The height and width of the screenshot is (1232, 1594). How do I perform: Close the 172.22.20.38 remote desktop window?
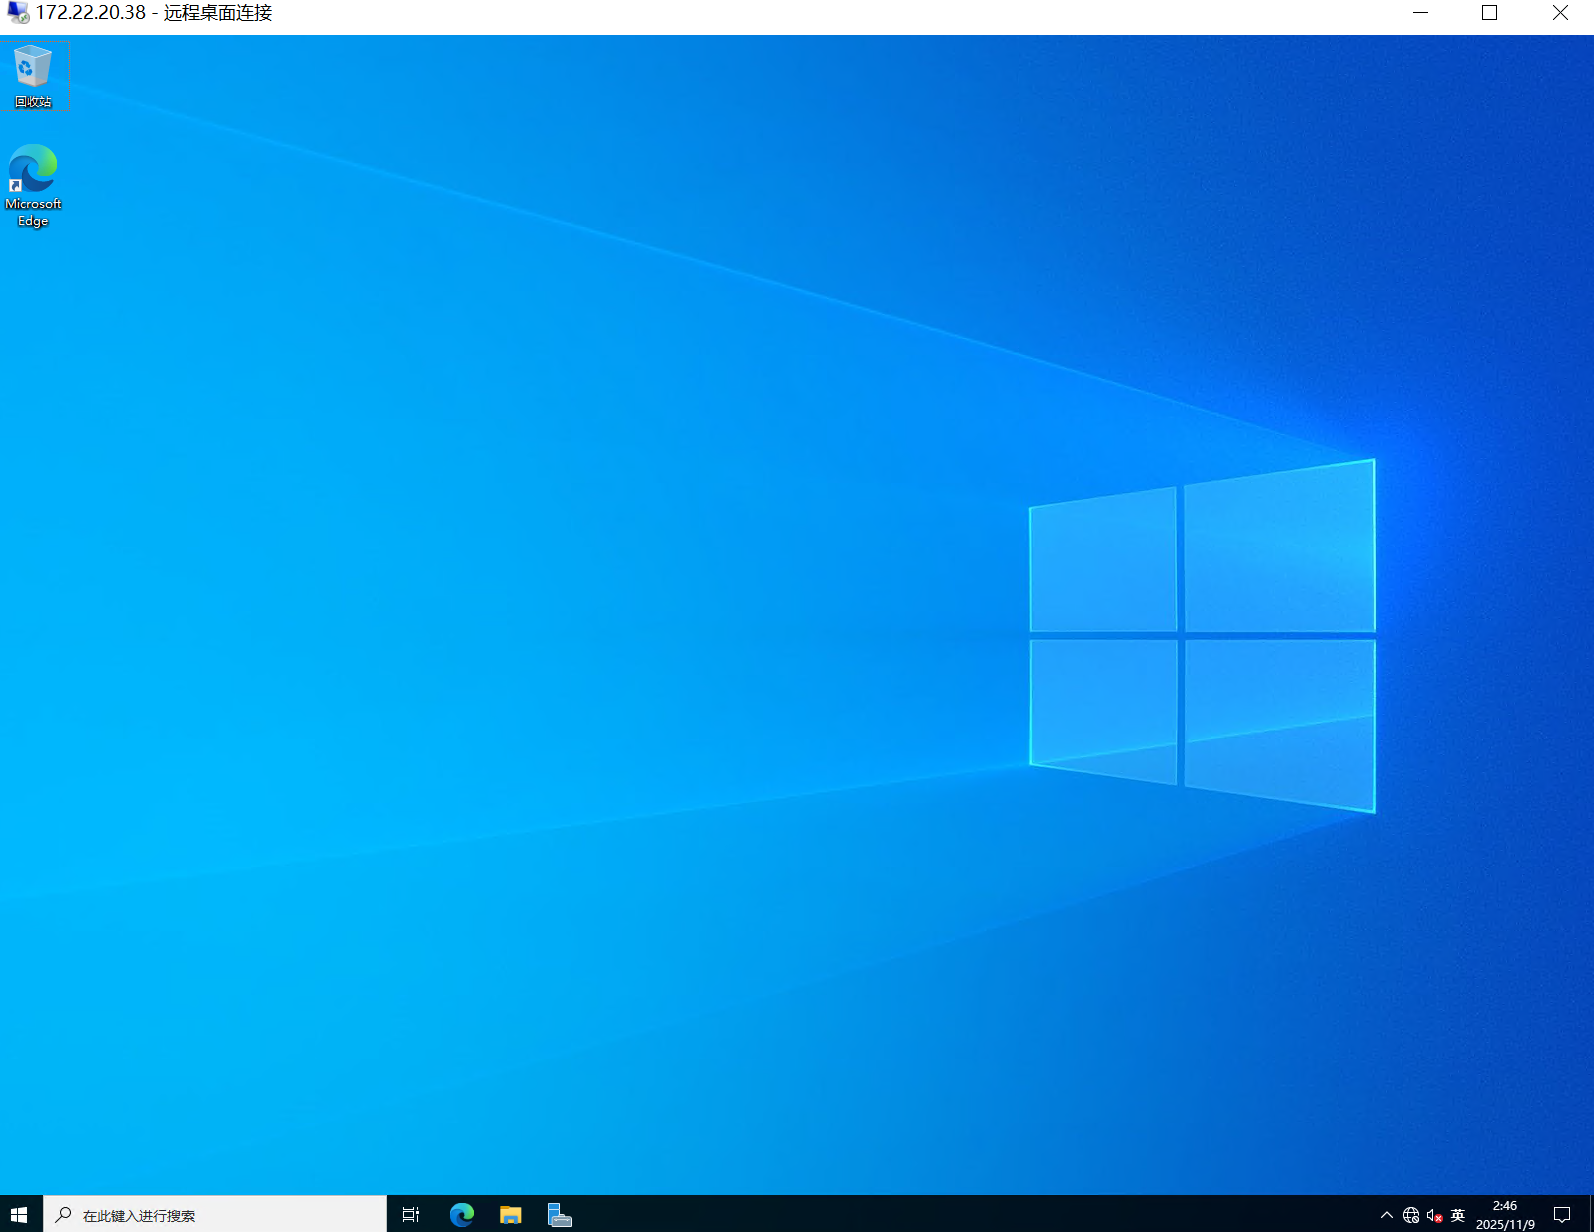tap(1560, 13)
